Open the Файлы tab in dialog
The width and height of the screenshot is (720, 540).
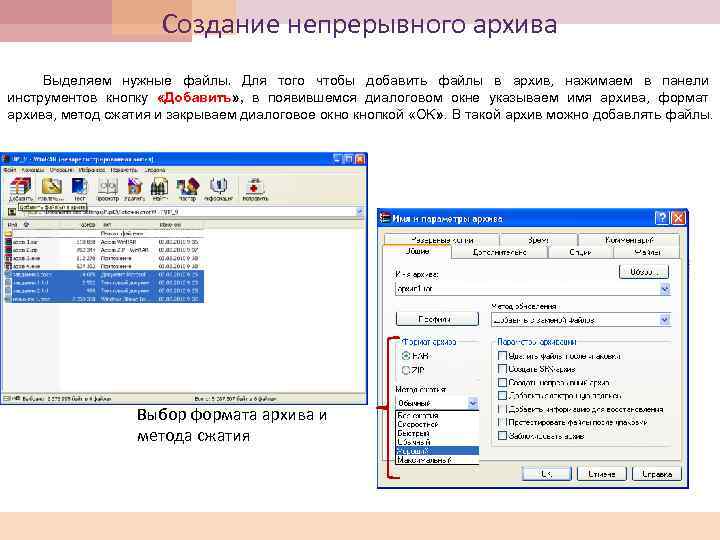pos(647,252)
